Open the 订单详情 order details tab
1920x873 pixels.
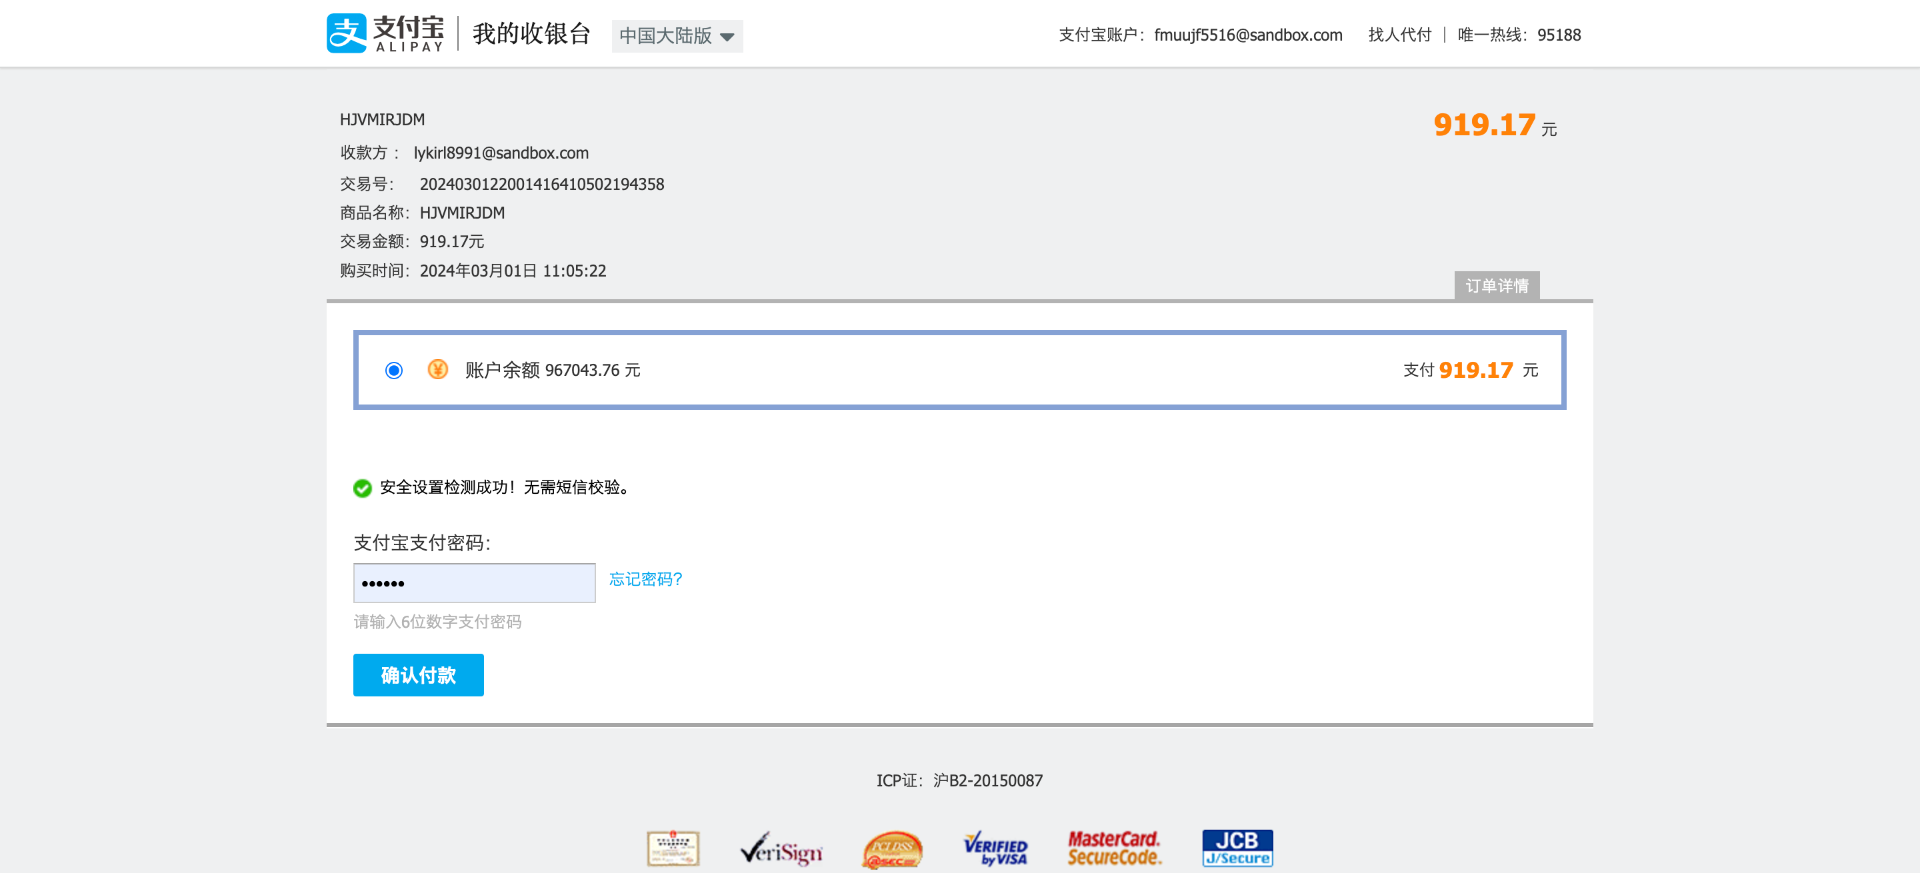(x=1497, y=286)
